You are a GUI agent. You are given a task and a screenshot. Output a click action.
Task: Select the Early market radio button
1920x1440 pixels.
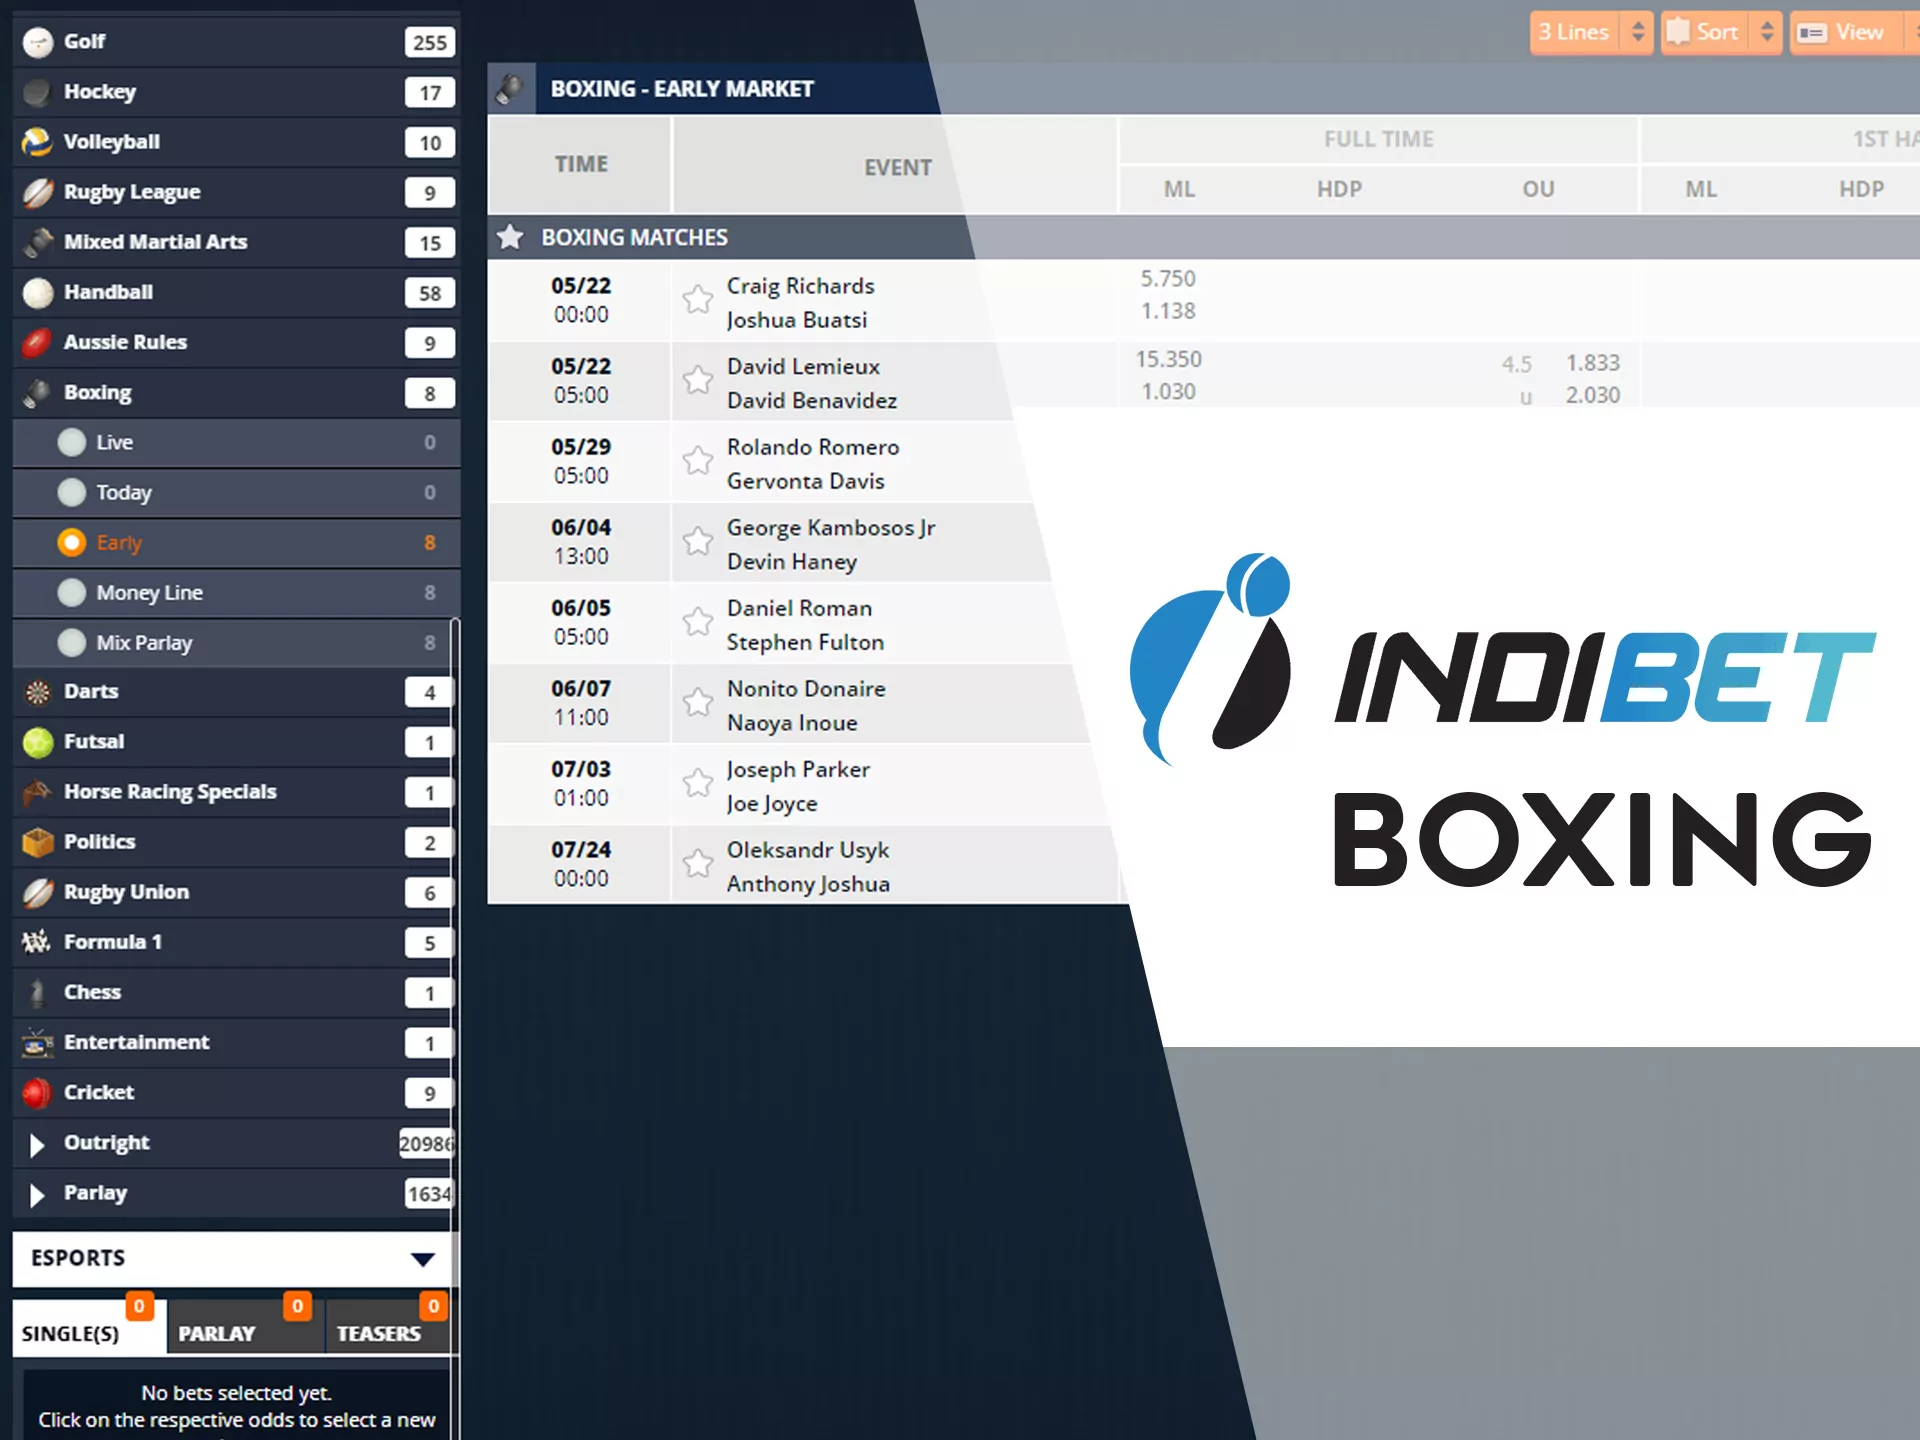point(73,542)
